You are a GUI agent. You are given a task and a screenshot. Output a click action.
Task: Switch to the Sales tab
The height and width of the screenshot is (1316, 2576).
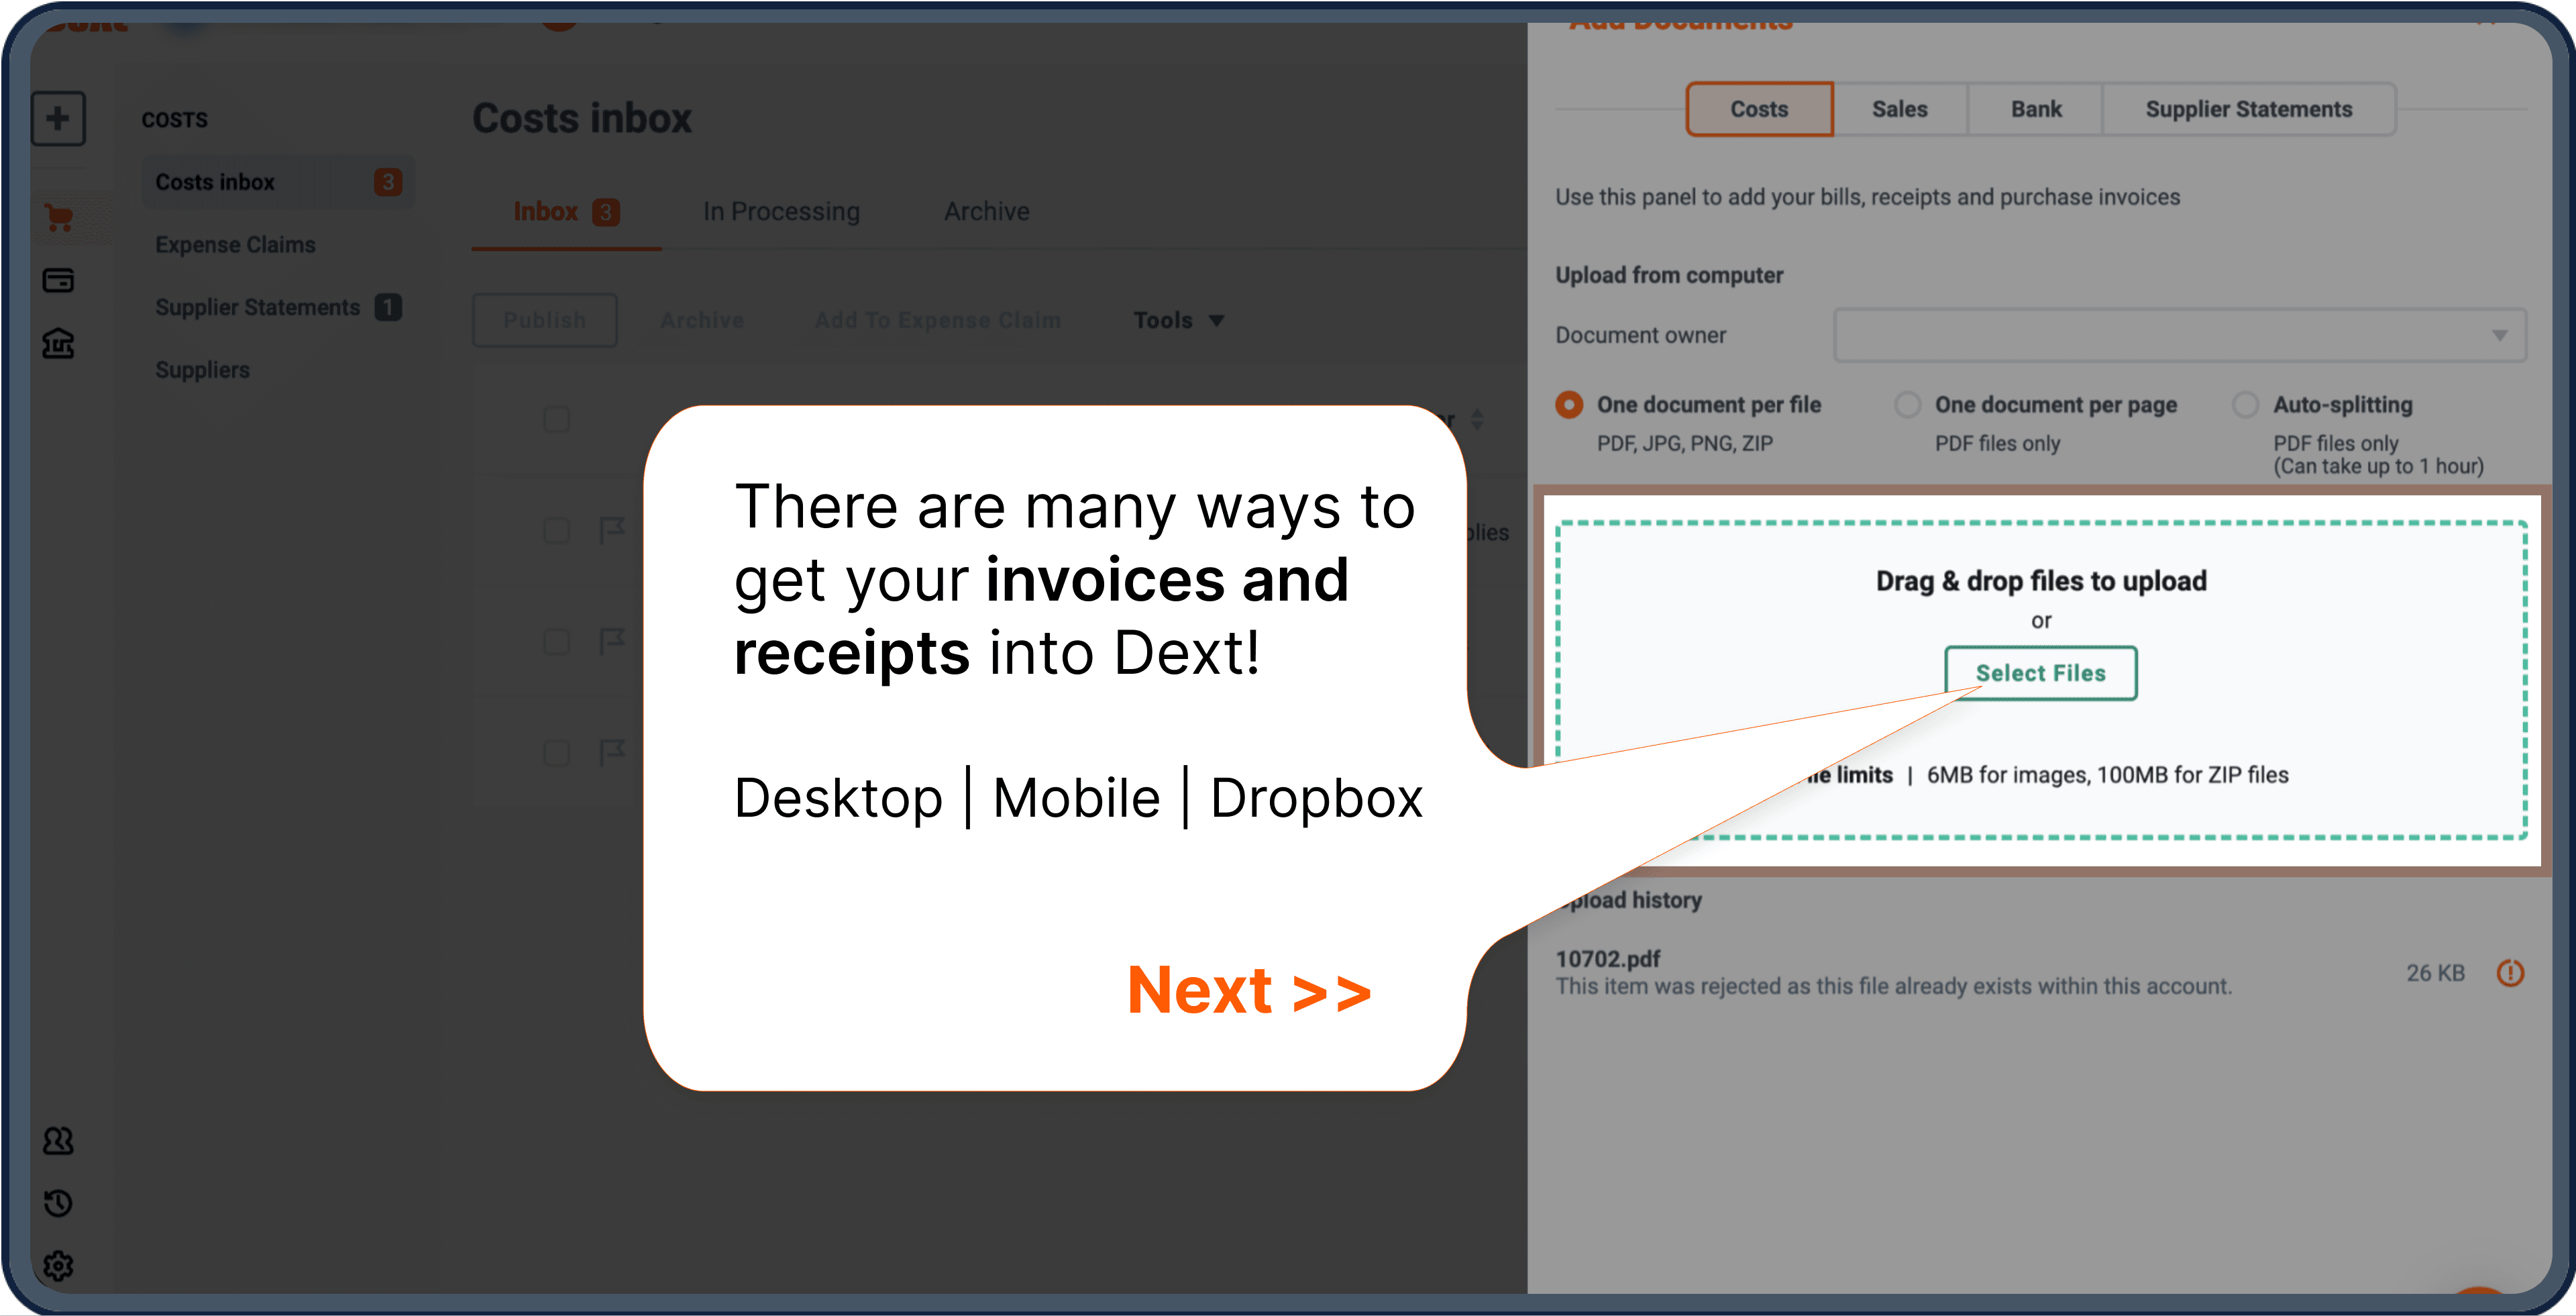click(x=1898, y=107)
